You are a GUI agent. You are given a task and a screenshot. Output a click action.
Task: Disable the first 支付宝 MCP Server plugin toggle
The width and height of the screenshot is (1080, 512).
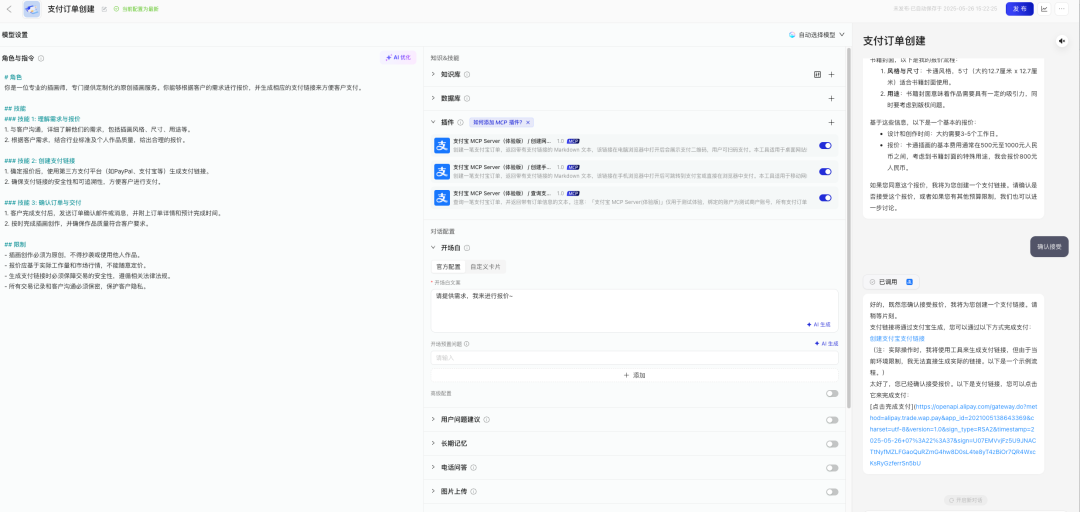(x=825, y=145)
